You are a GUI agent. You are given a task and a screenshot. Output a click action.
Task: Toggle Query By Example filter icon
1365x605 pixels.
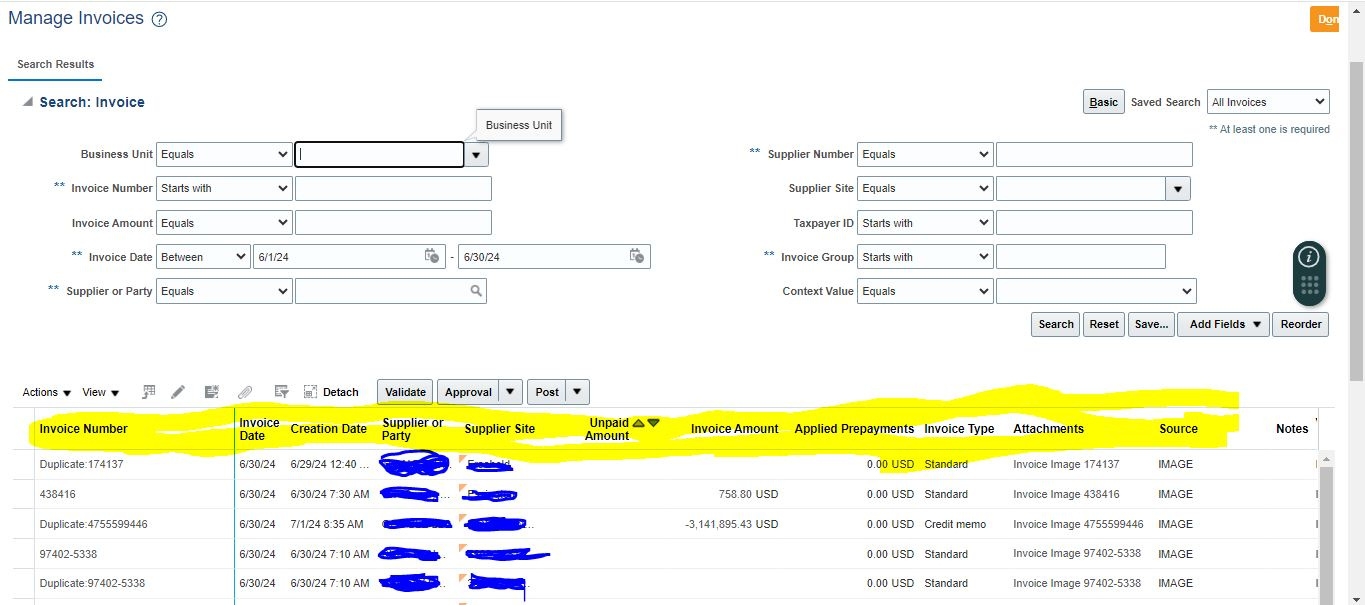tap(282, 391)
